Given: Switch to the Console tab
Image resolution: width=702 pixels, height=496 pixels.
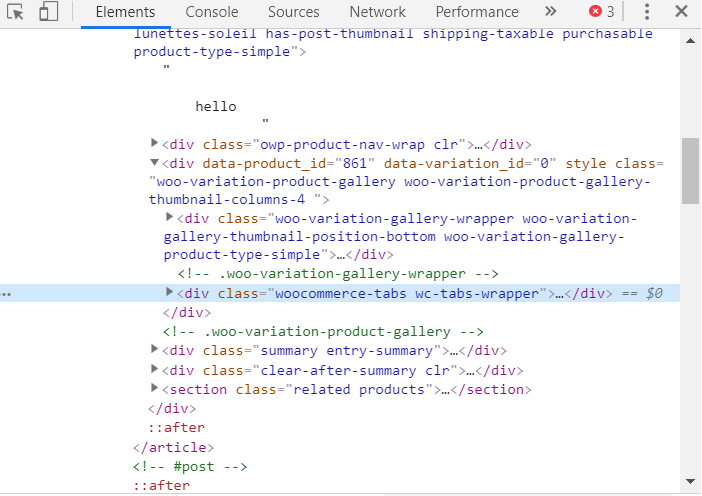Looking at the screenshot, I should 212,12.
